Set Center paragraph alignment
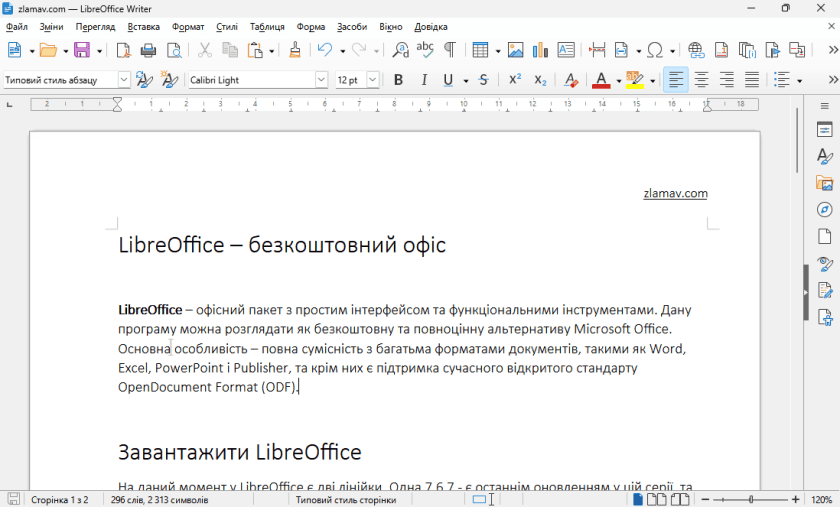This screenshot has height=507, width=840. click(701, 80)
